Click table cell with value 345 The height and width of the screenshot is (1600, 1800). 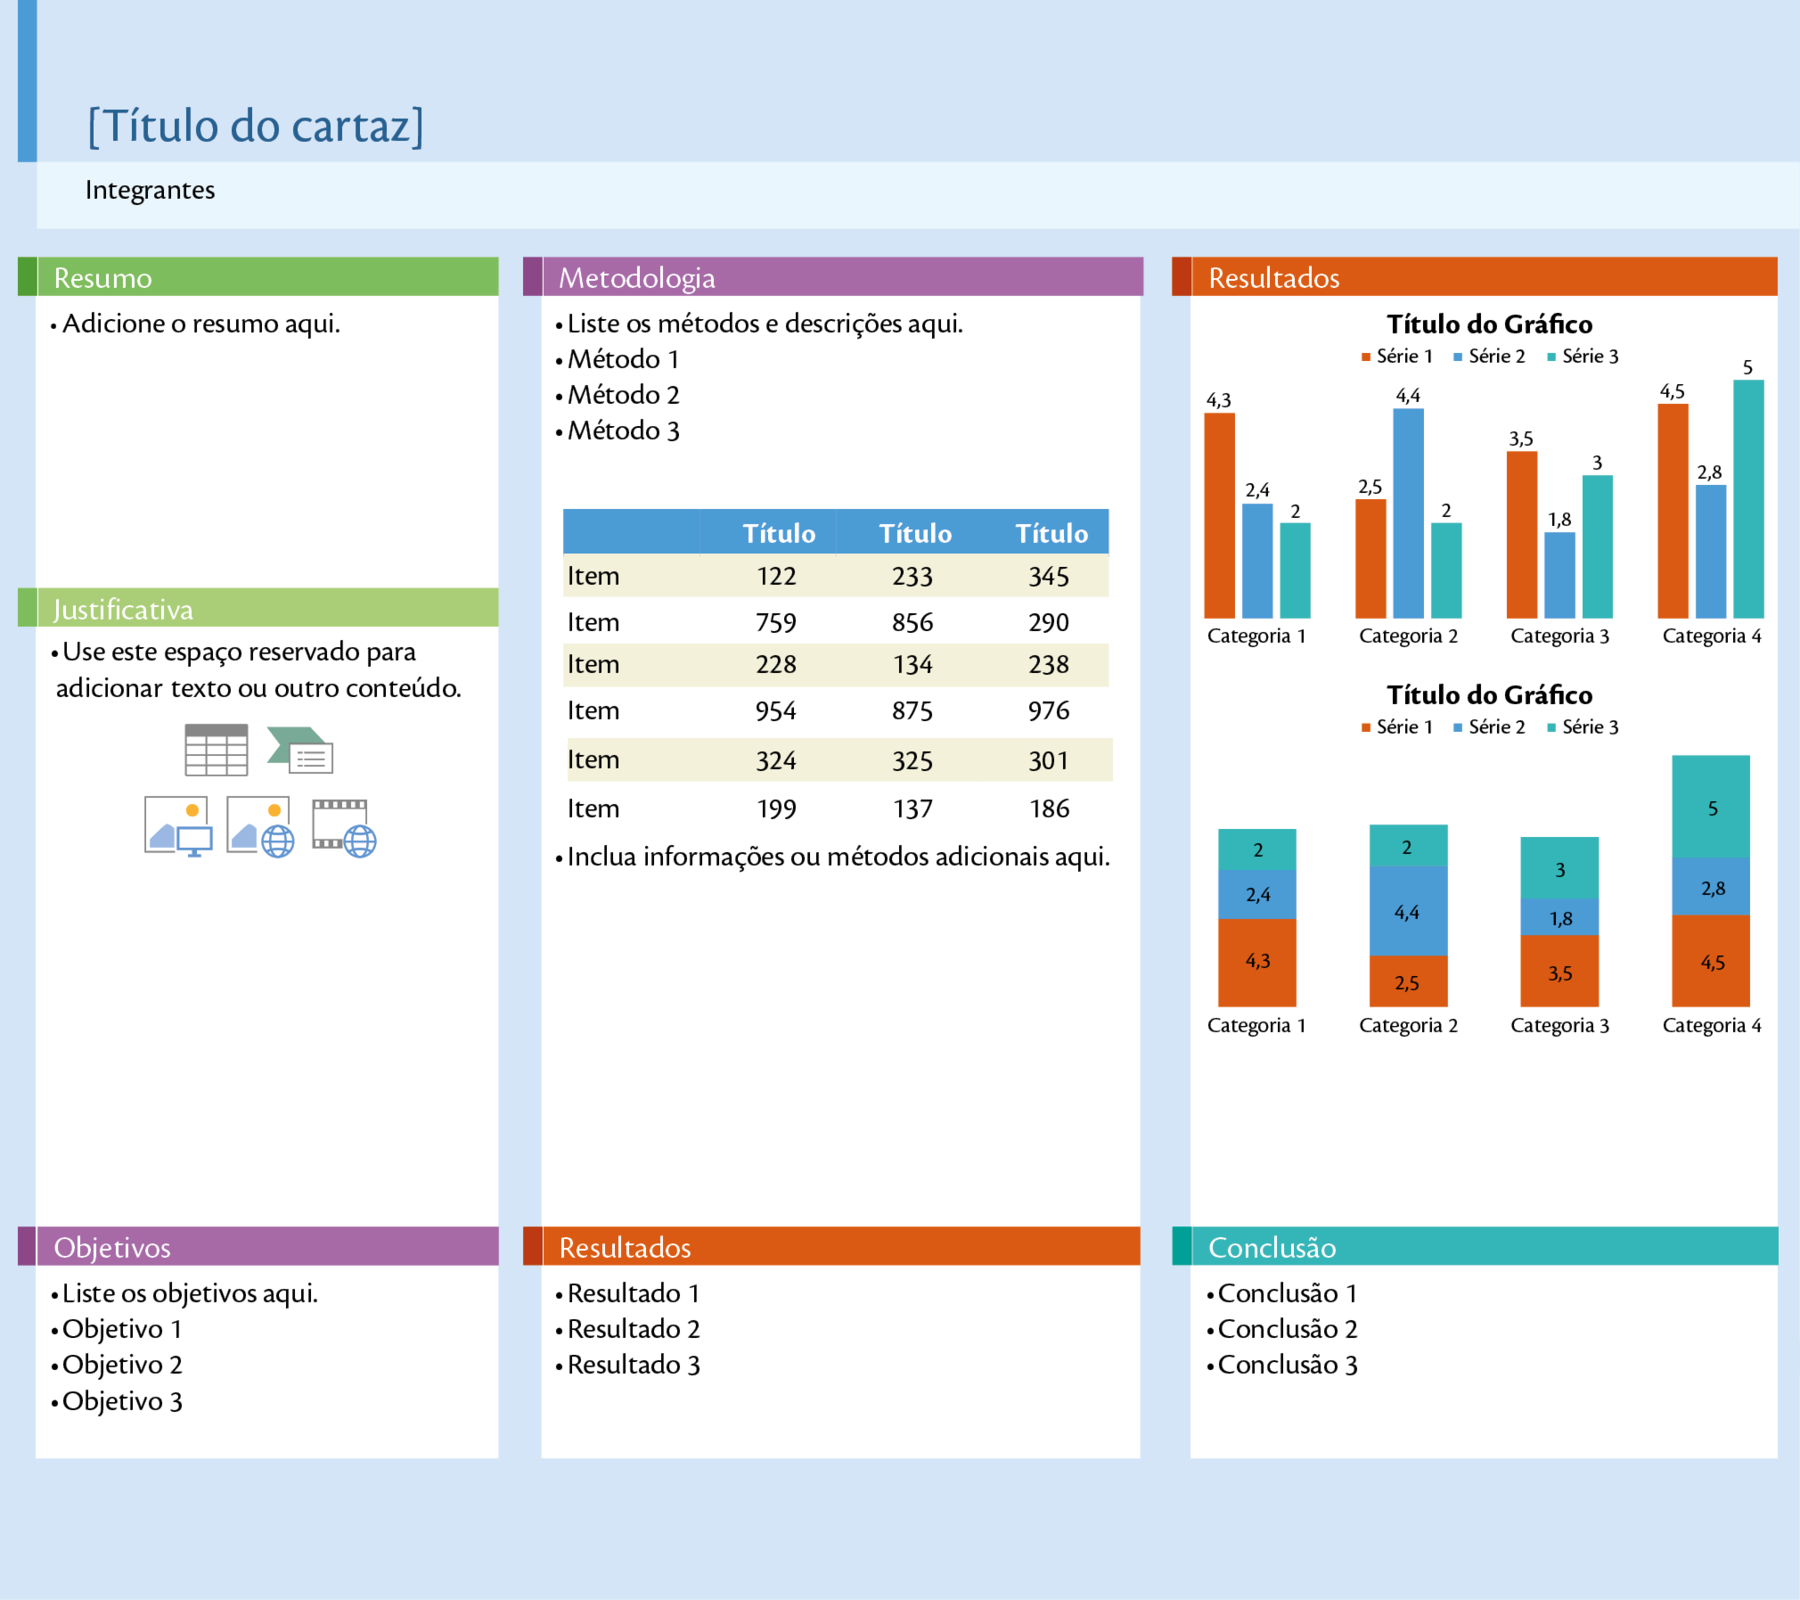tap(1049, 577)
